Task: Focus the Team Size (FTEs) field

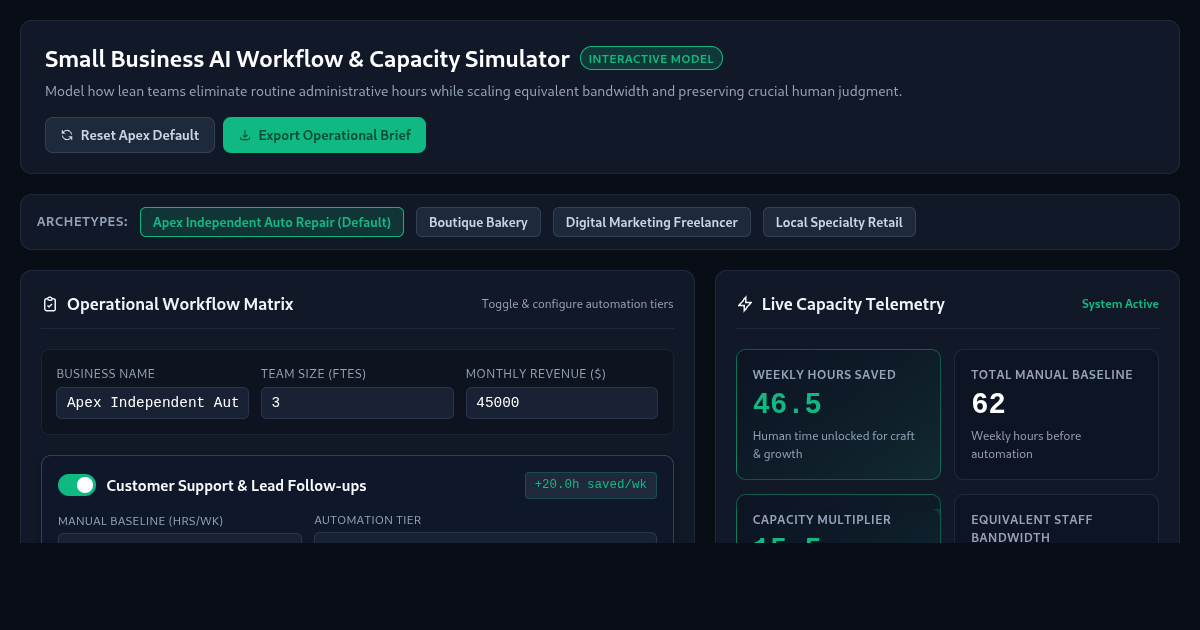Action: pos(357,403)
